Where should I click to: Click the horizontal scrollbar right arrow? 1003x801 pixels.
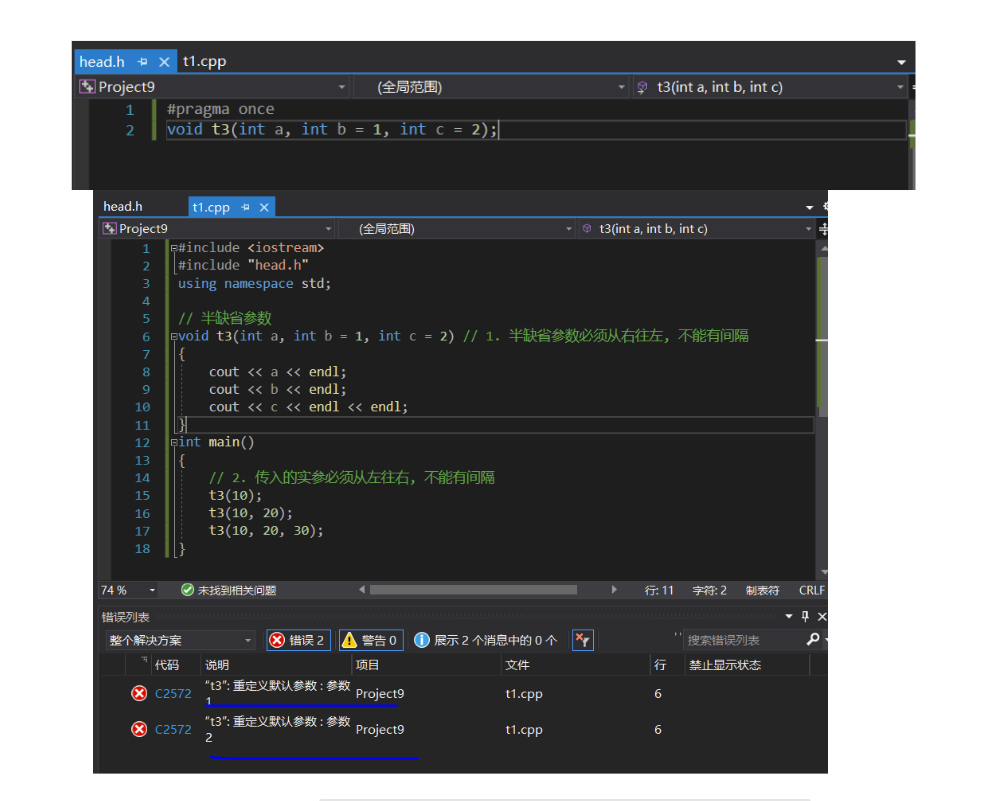point(613,590)
